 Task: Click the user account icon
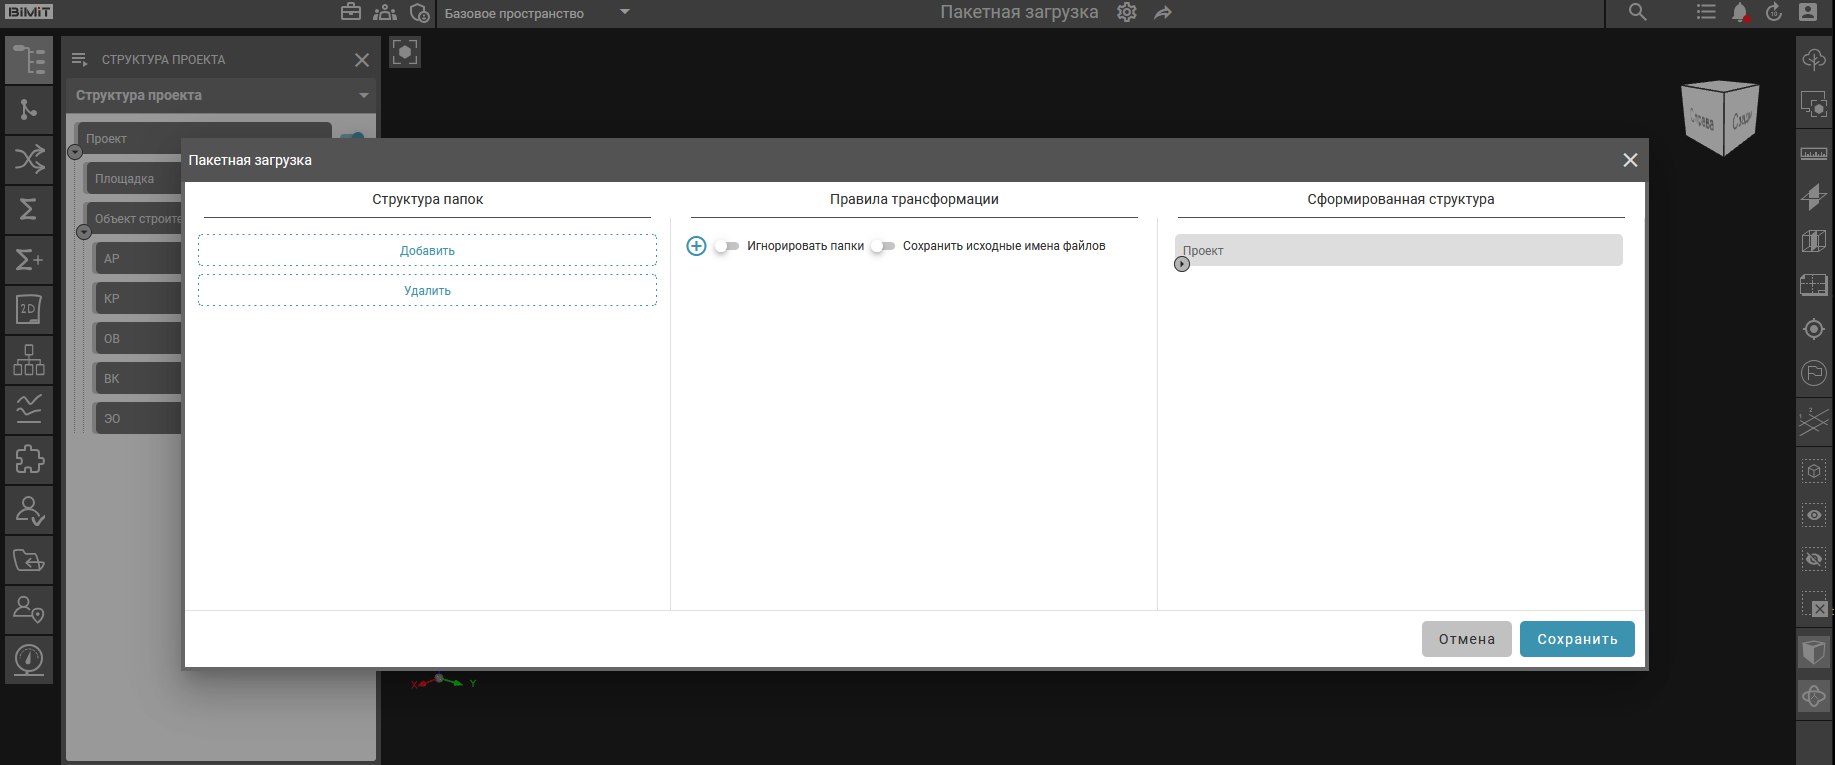pos(1807,13)
